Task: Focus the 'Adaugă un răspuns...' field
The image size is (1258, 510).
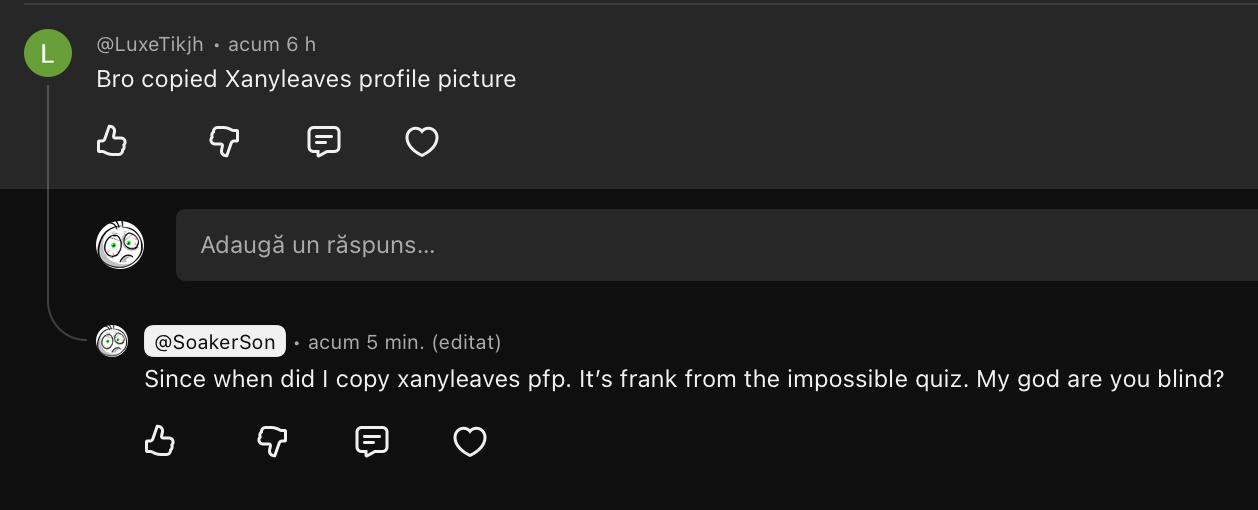Action: click(700, 245)
